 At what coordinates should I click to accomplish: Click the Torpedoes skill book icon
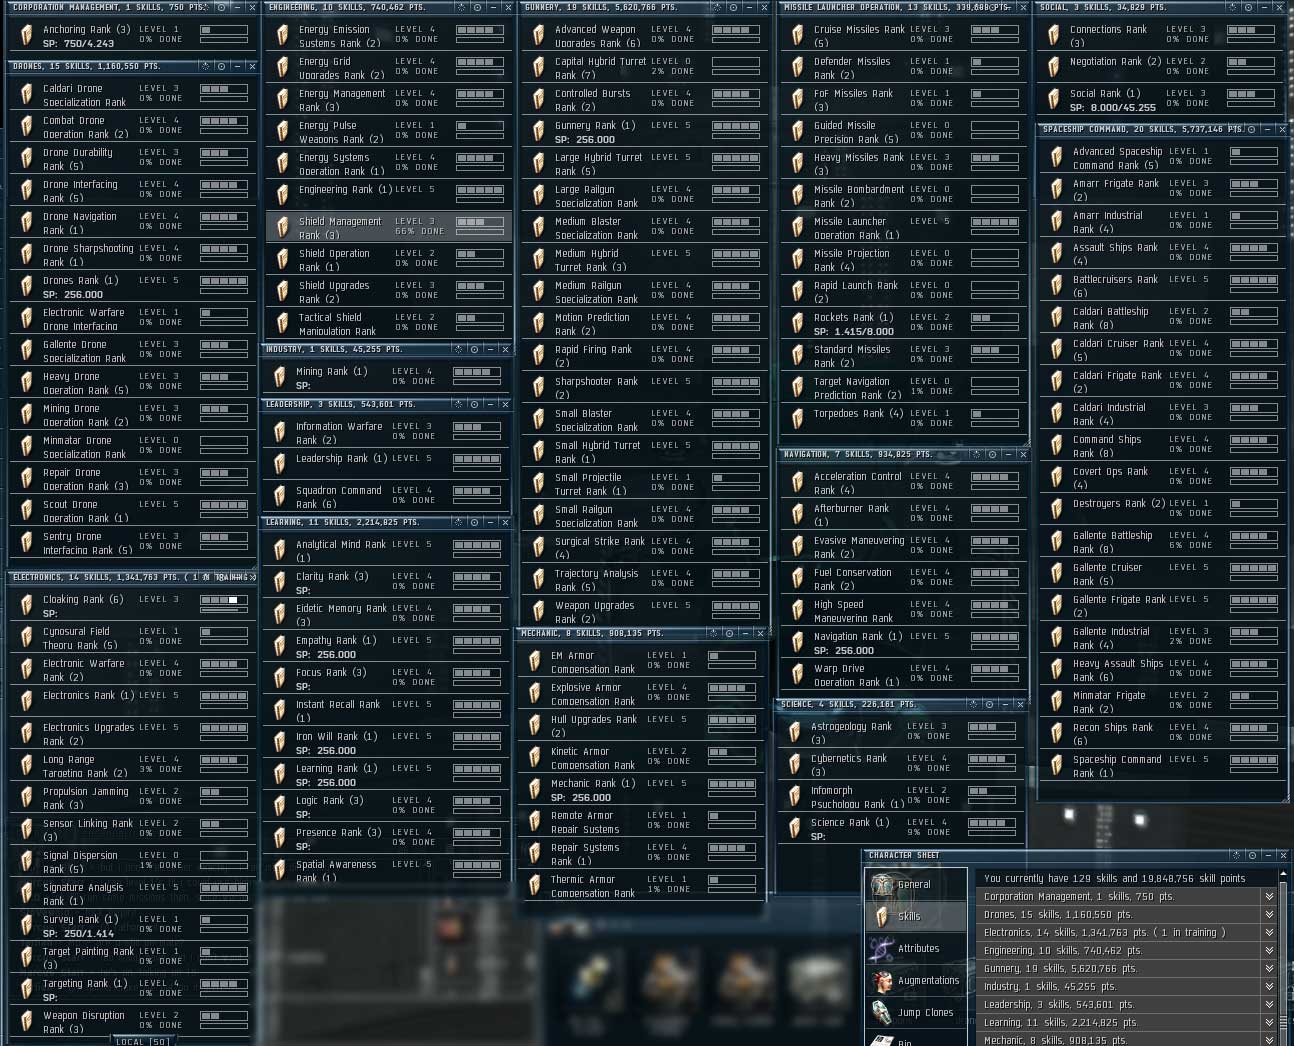[x=797, y=420]
